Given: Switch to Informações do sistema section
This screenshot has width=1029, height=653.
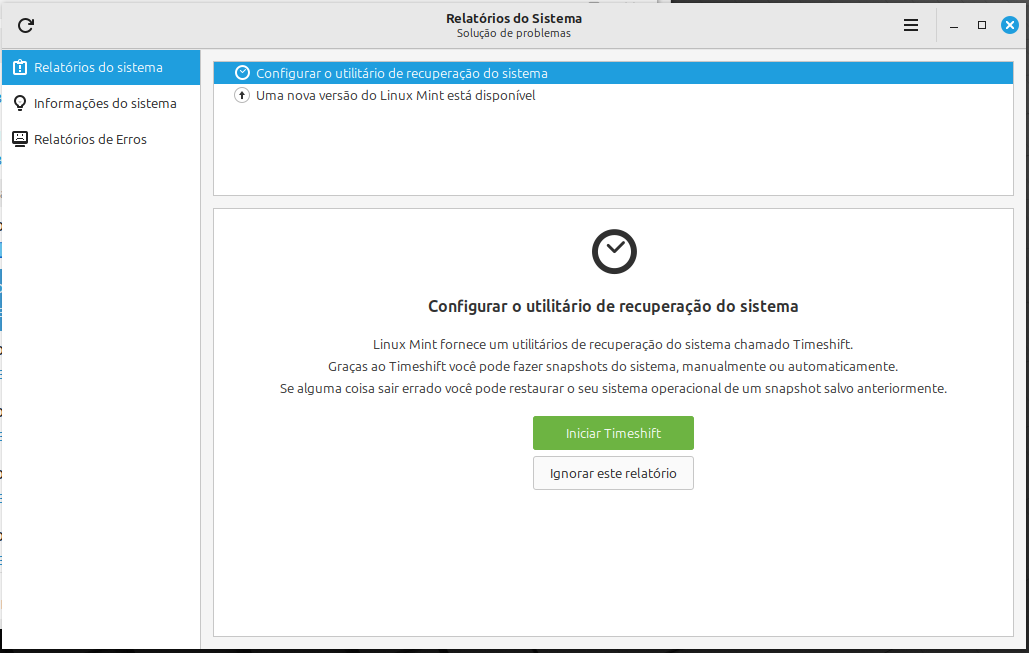Looking at the screenshot, I should point(105,104).
